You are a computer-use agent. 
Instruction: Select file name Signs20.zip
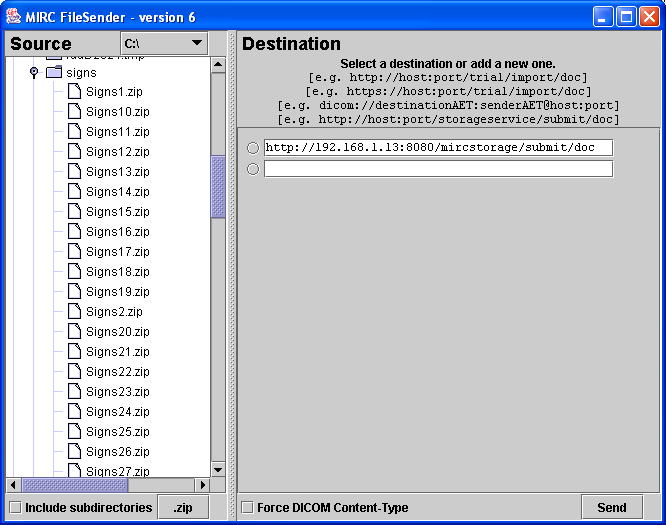pyautogui.click(x=118, y=332)
